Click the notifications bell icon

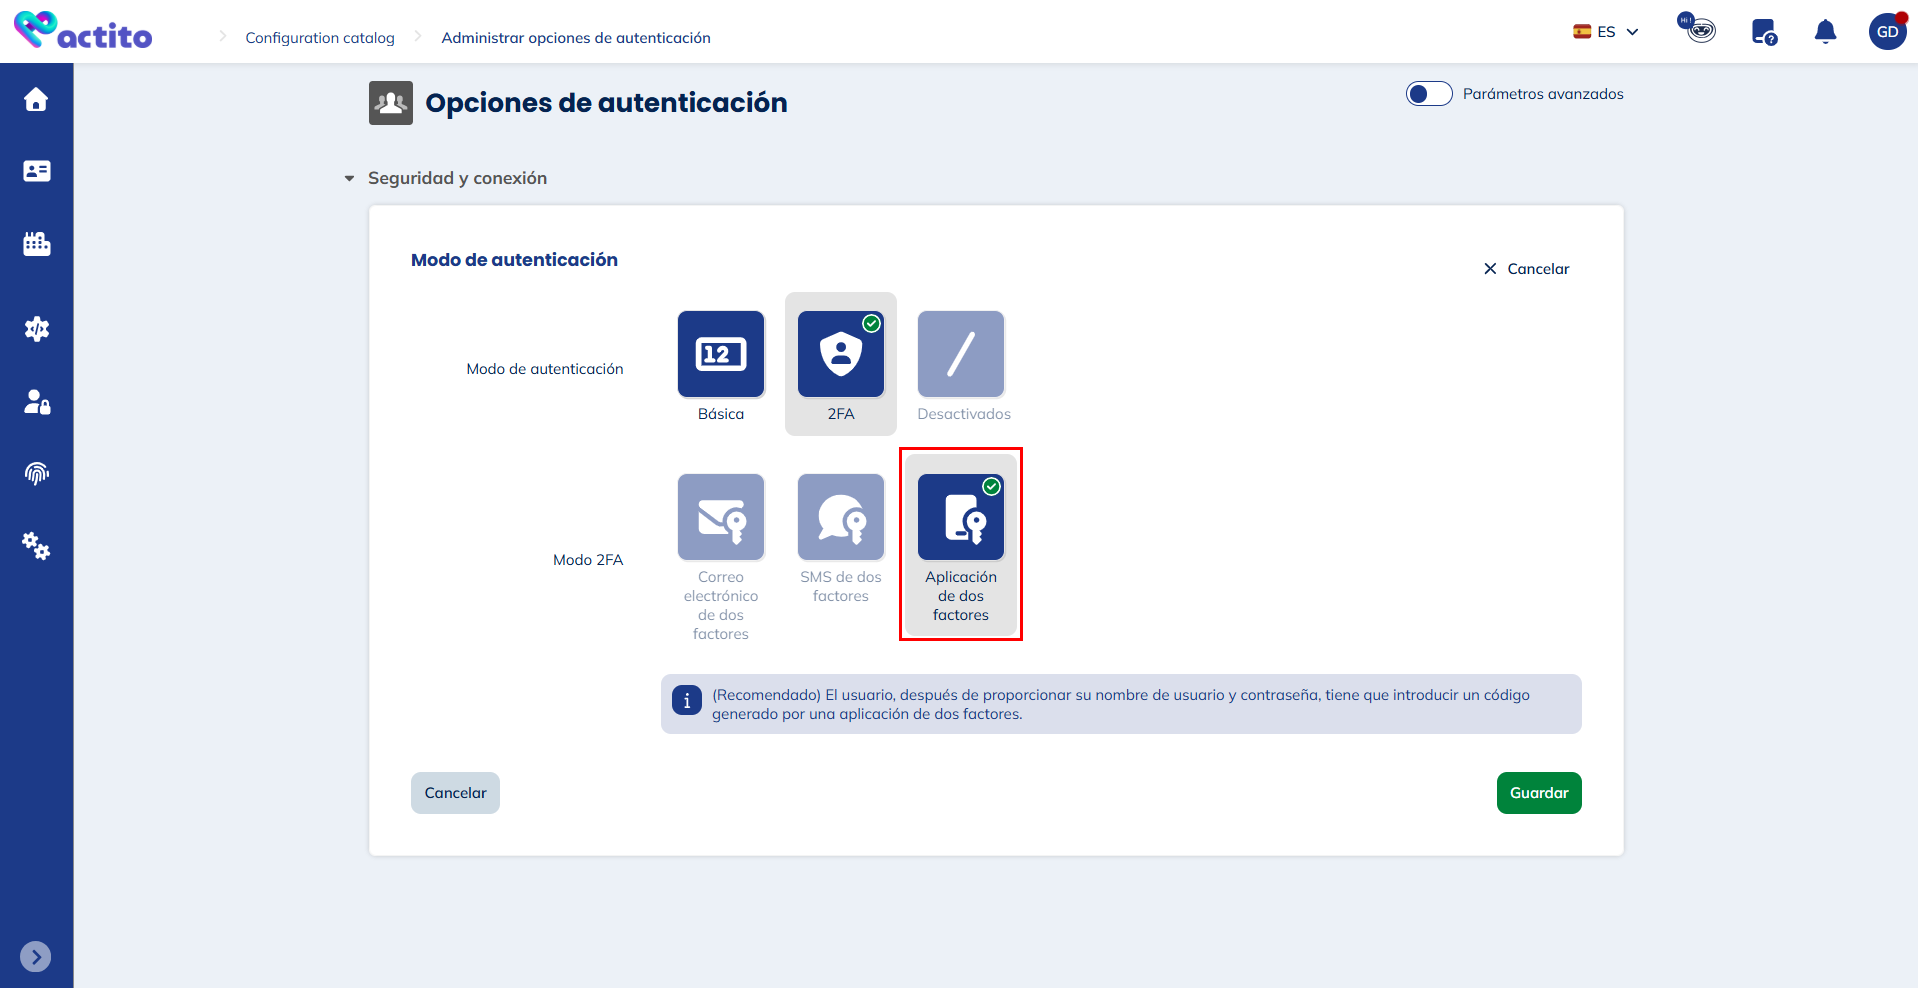[x=1825, y=32]
